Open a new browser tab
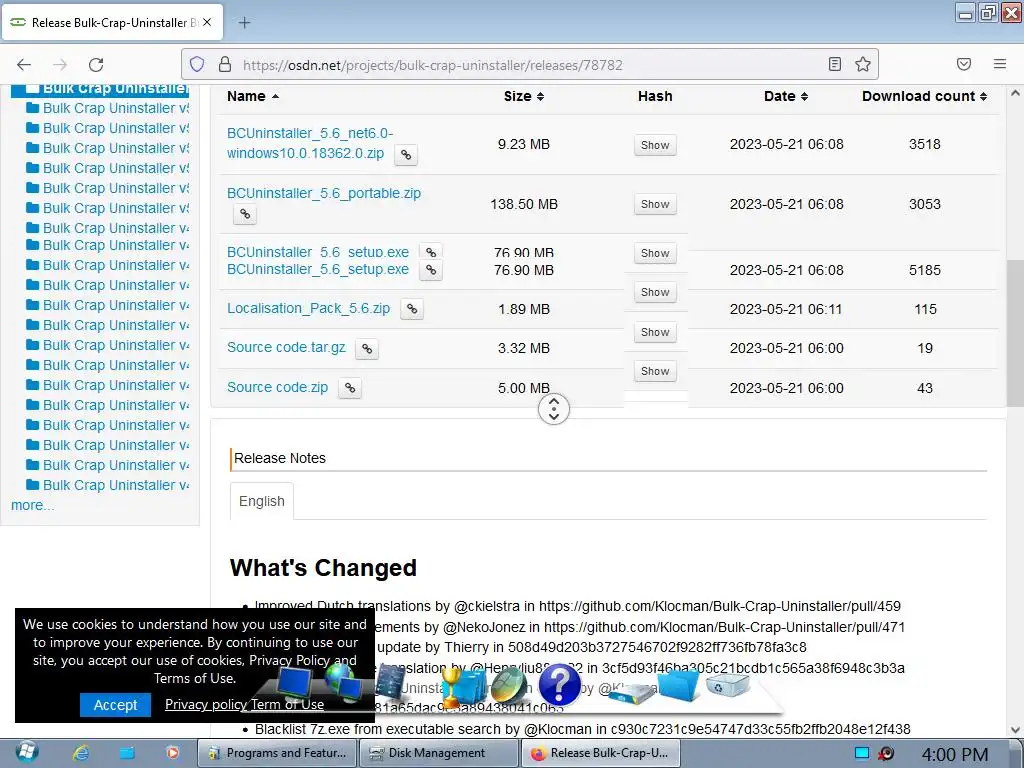 244,23
